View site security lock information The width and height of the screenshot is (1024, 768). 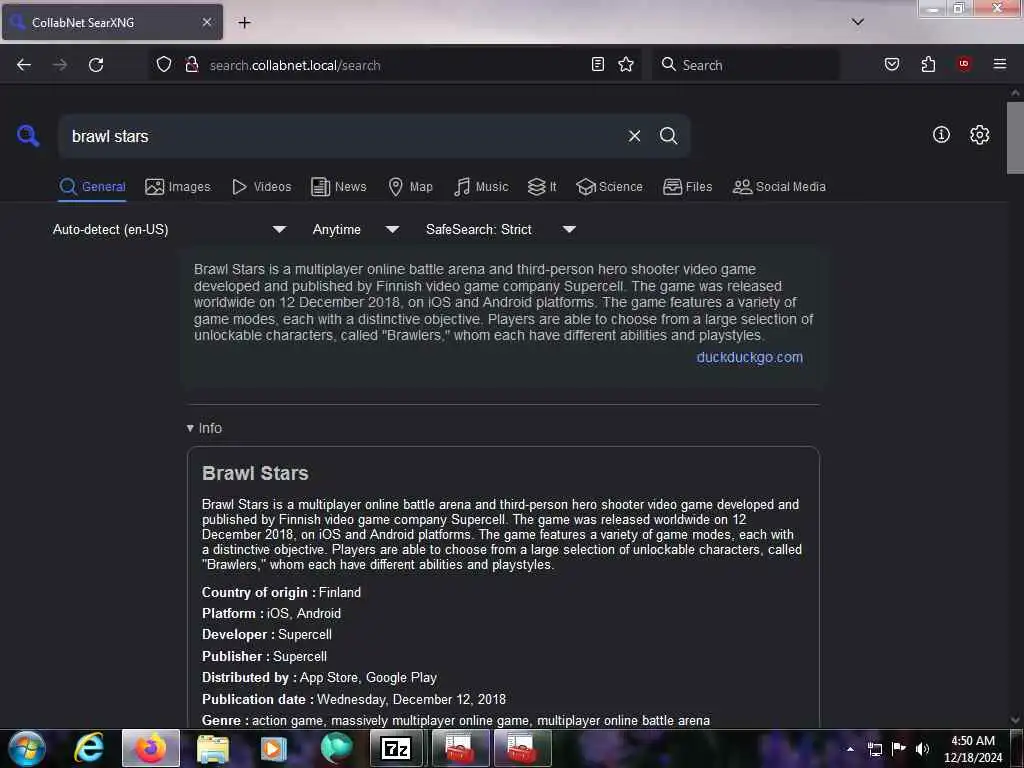click(192, 64)
